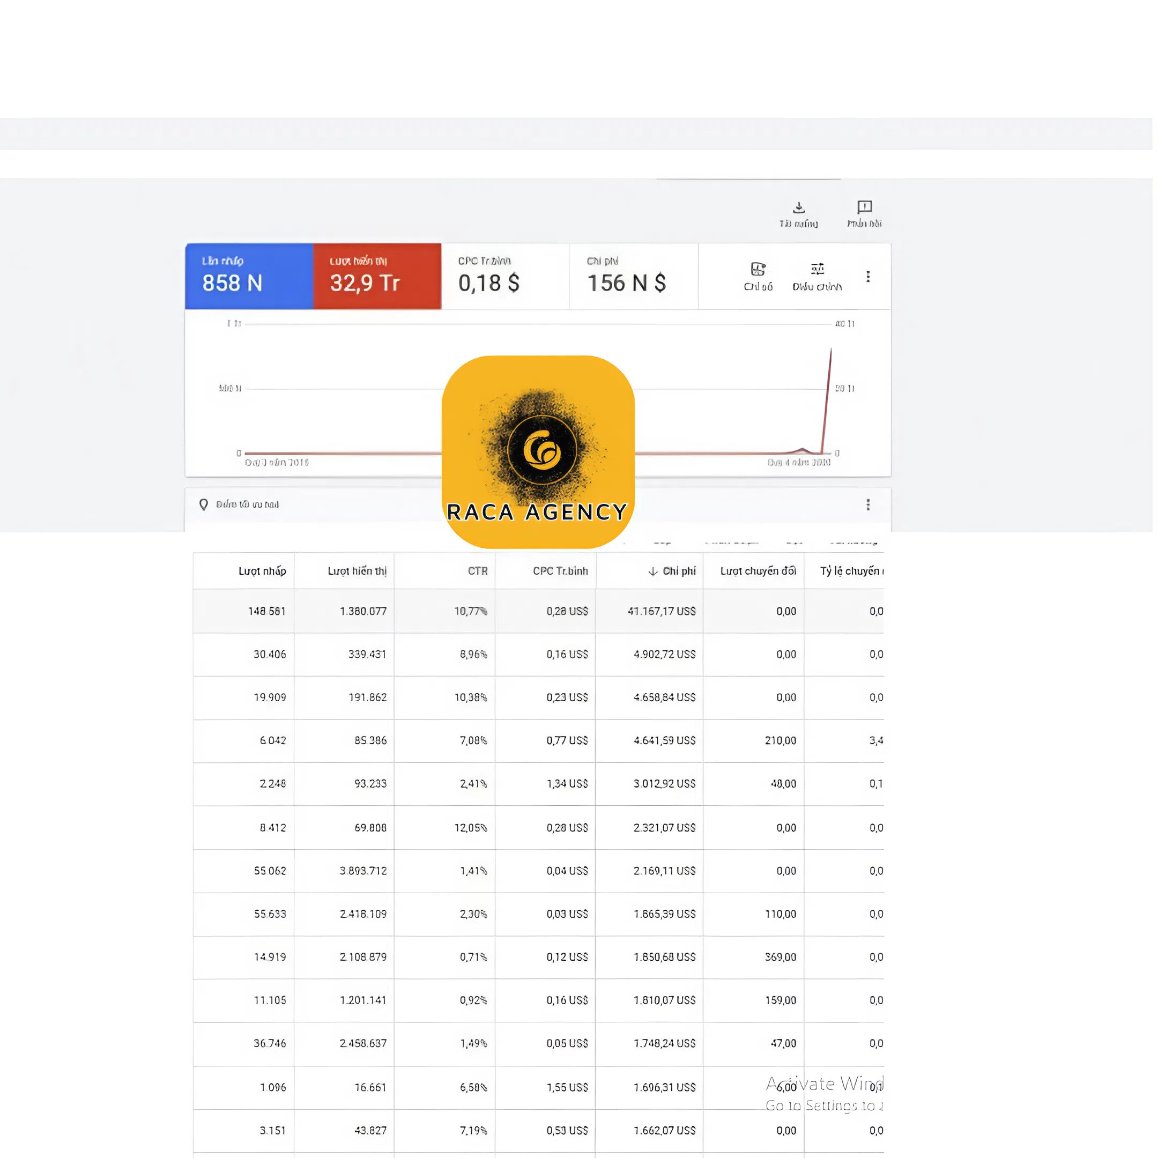Click the CTR cell 2,30%
This screenshot has width=1158, height=1158.
click(x=473, y=914)
